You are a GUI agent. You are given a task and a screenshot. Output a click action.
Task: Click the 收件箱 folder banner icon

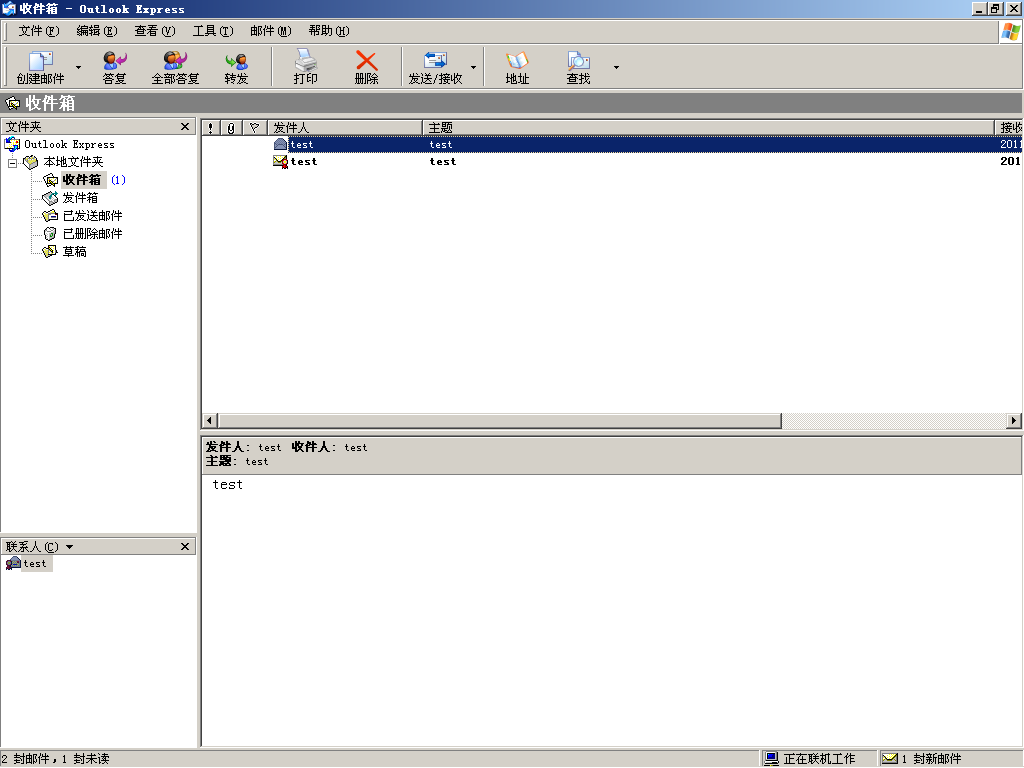point(12,103)
